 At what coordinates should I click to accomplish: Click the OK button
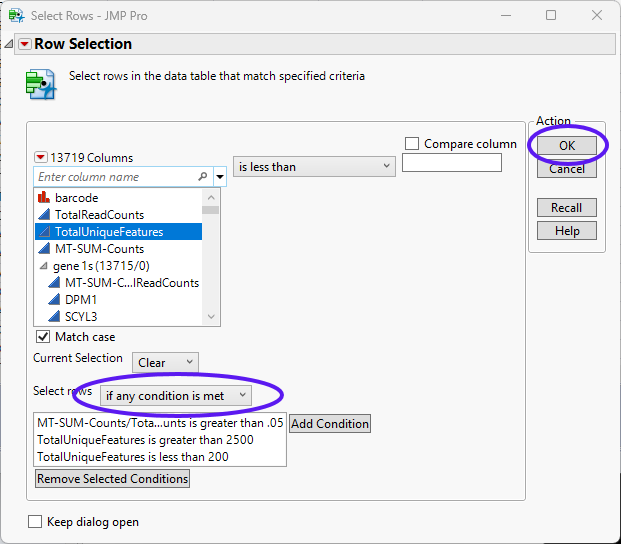click(566, 145)
